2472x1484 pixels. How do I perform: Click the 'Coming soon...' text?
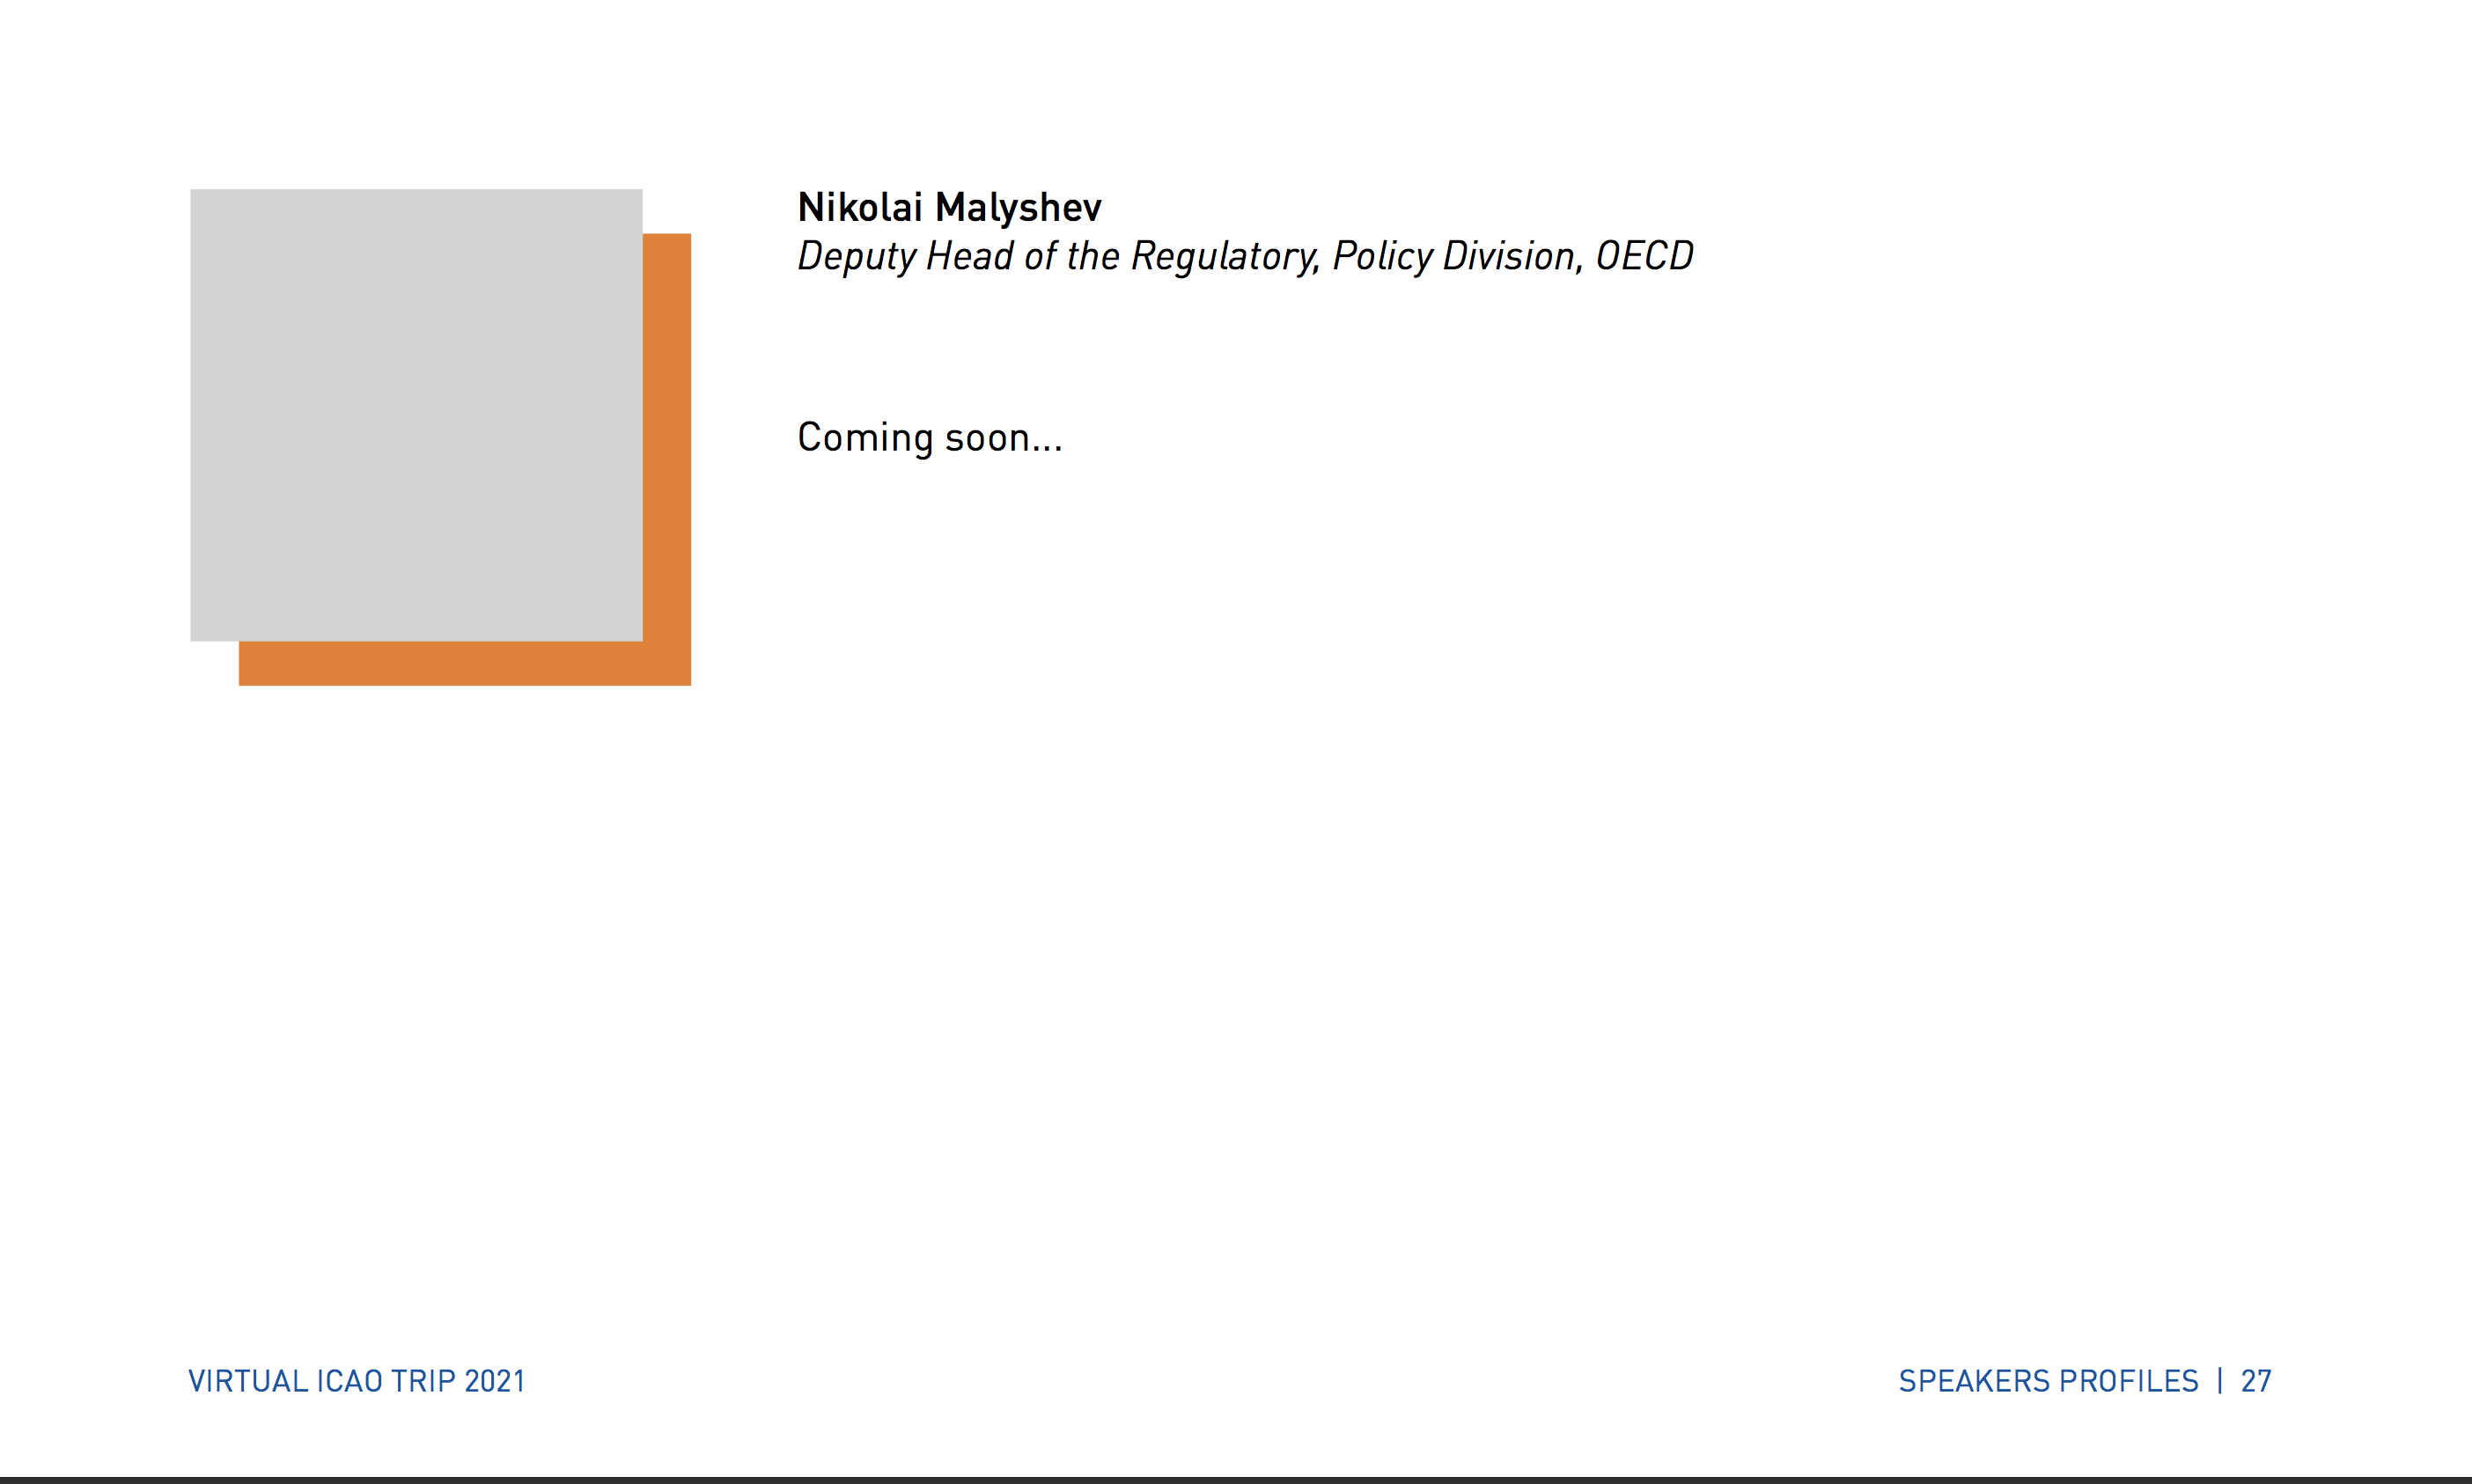pyautogui.click(x=930, y=438)
